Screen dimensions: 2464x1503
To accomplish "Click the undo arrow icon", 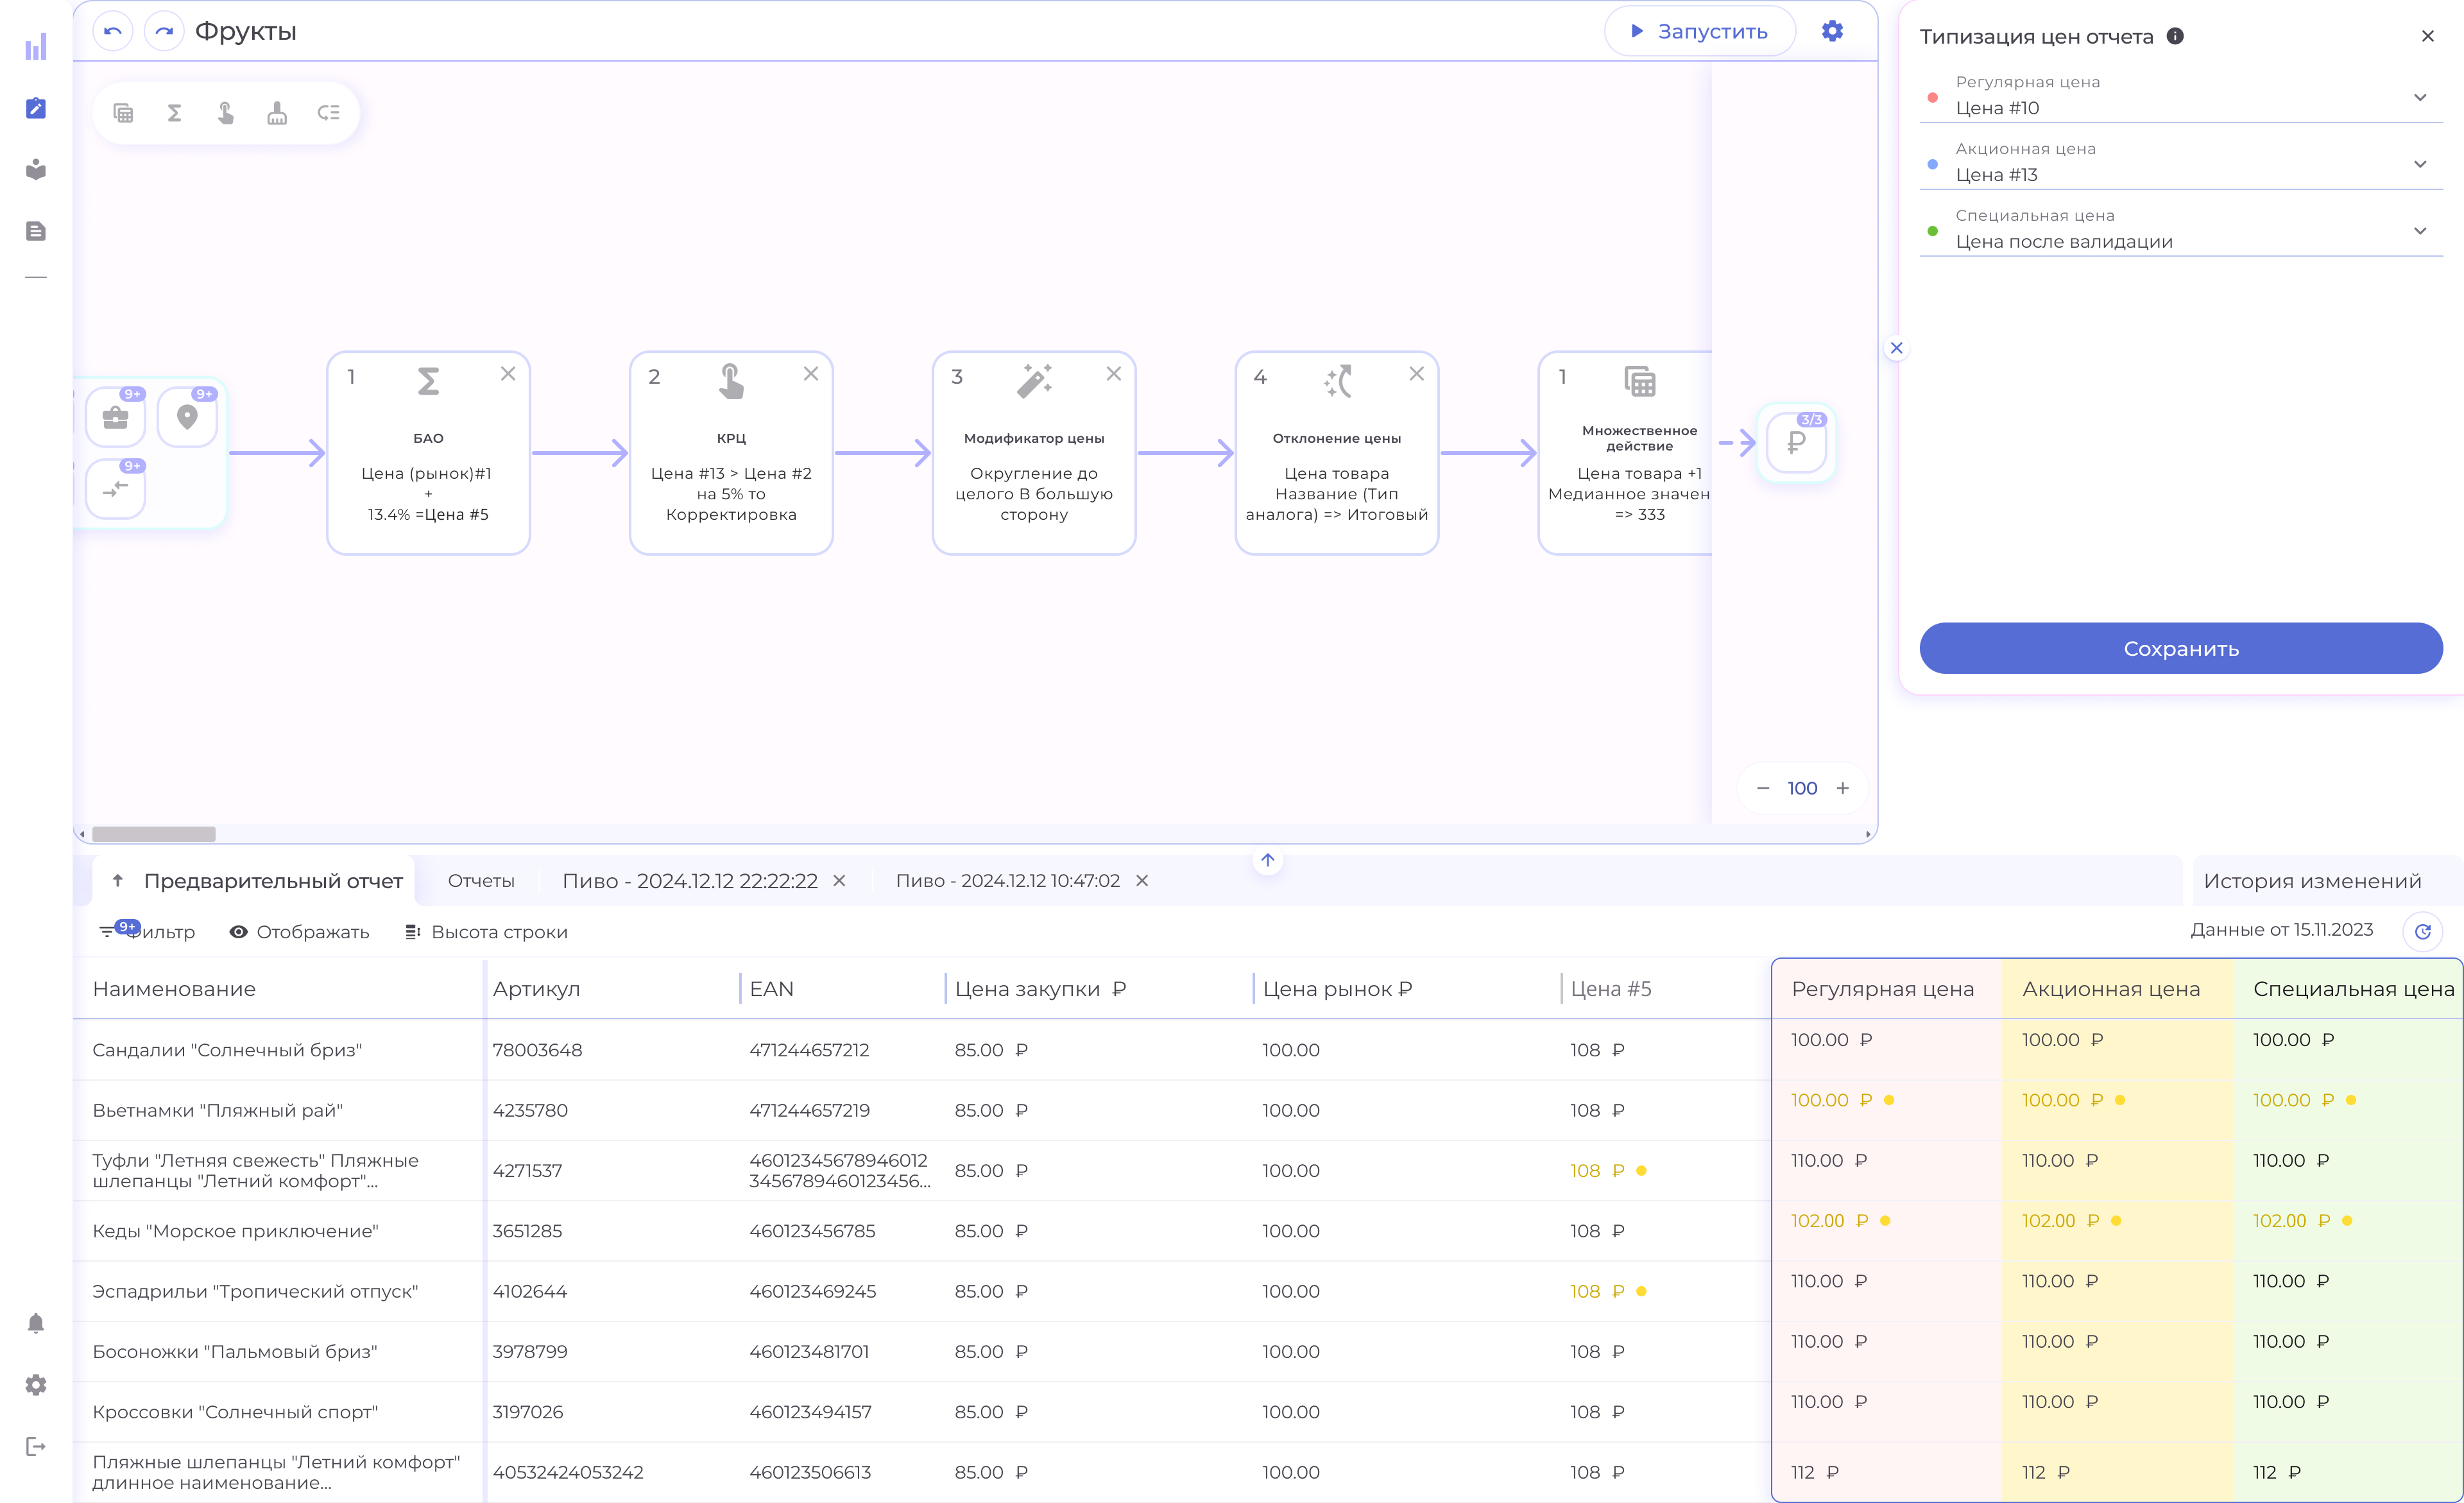I will (113, 32).
